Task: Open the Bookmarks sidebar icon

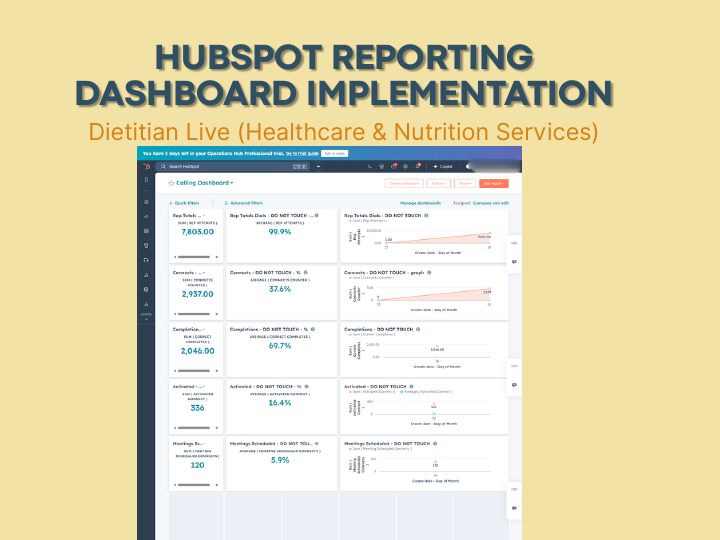Action: pyautogui.click(x=146, y=180)
